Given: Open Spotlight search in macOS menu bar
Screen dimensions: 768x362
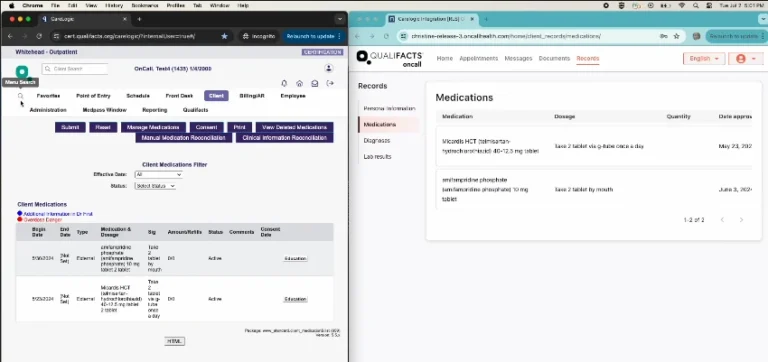Looking at the screenshot, I should pos(696,5).
